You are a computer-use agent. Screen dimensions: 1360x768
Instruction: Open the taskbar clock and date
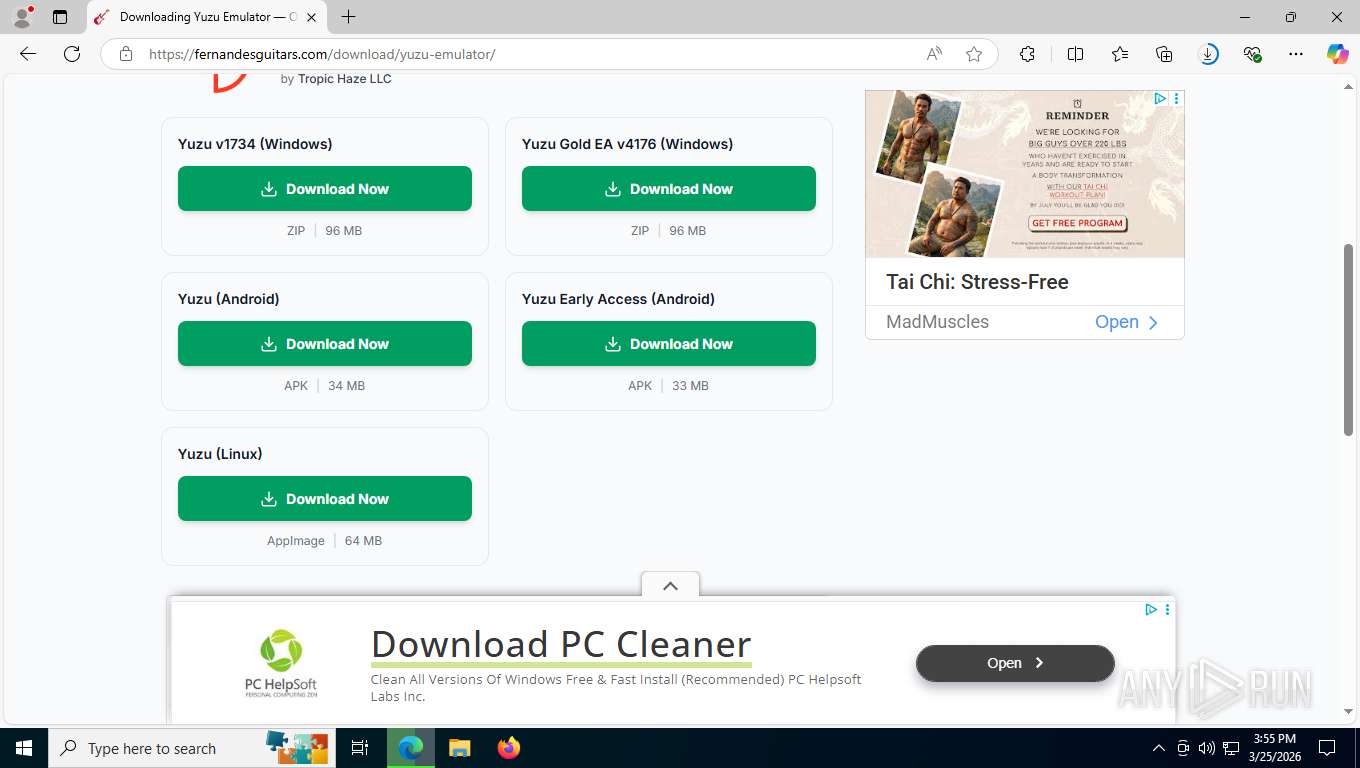[1274, 748]
